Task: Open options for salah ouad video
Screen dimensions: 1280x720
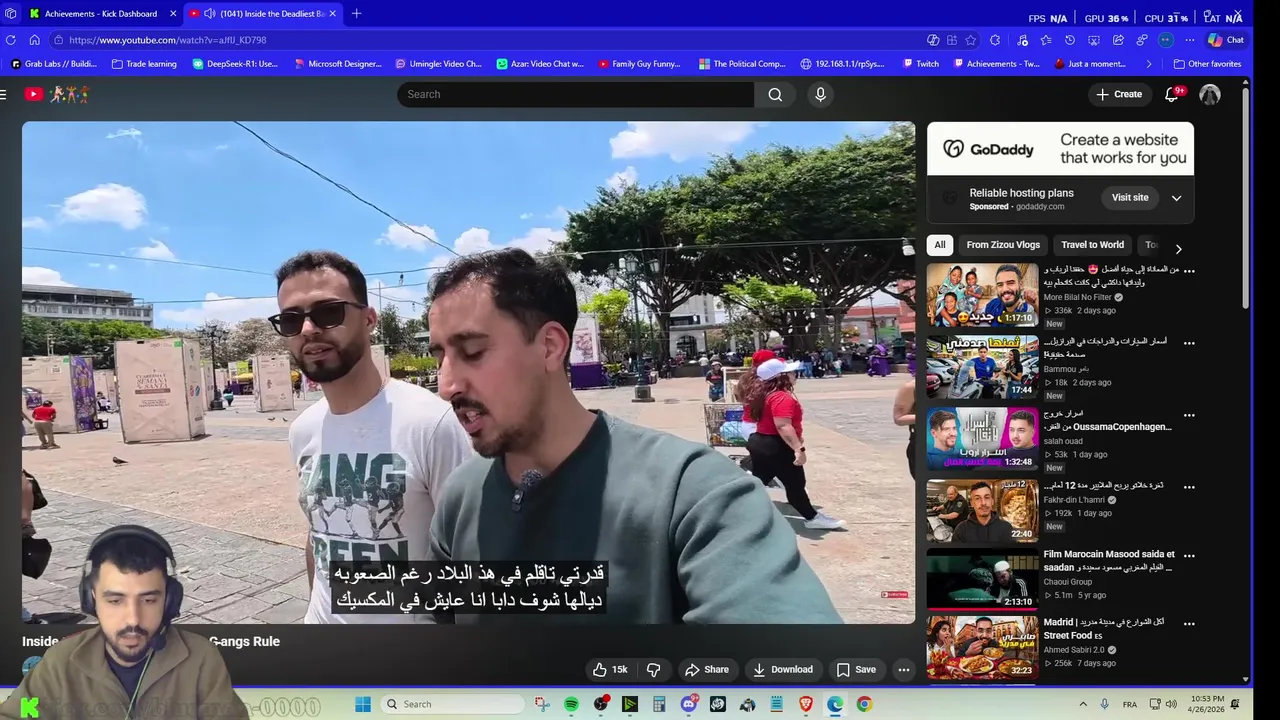Action: click(1189, 415)
